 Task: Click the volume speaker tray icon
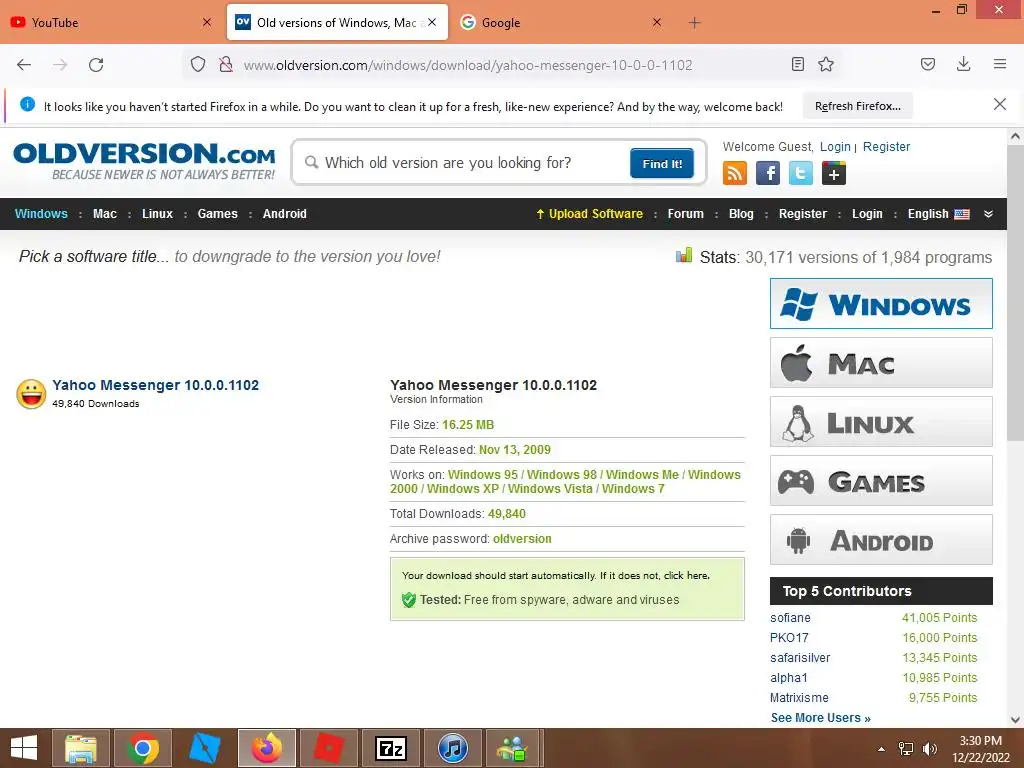click(x=929, y=749)
